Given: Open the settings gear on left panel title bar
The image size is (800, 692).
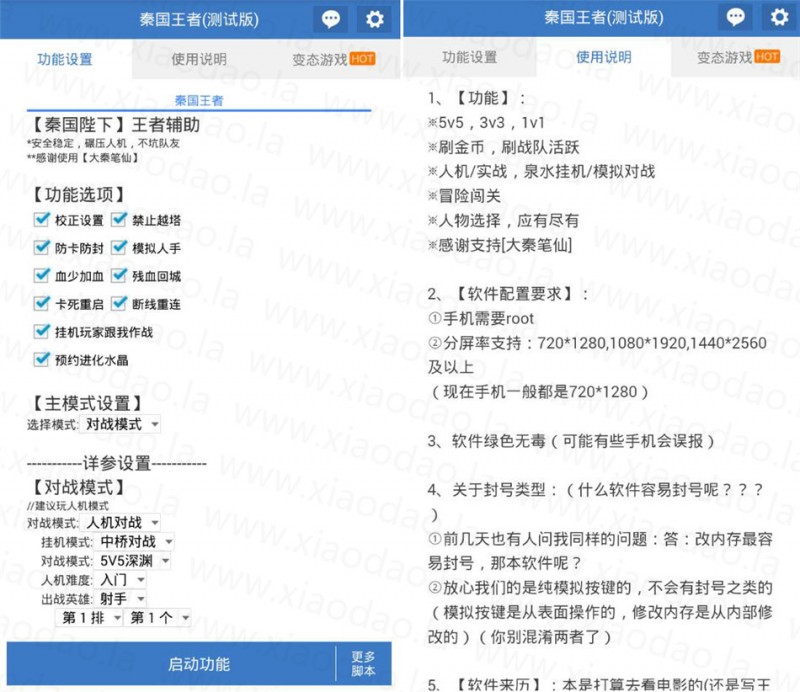Looking at the screenshot, I should coord(372,18).
